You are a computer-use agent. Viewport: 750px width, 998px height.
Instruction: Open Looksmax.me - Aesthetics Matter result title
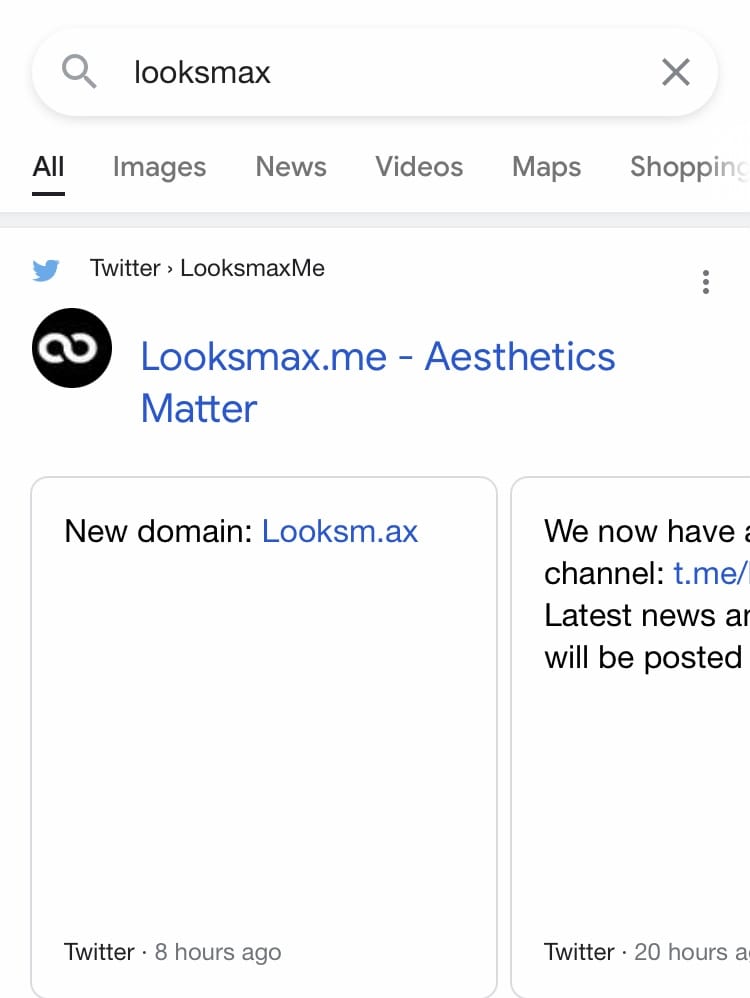coord(378,382)
